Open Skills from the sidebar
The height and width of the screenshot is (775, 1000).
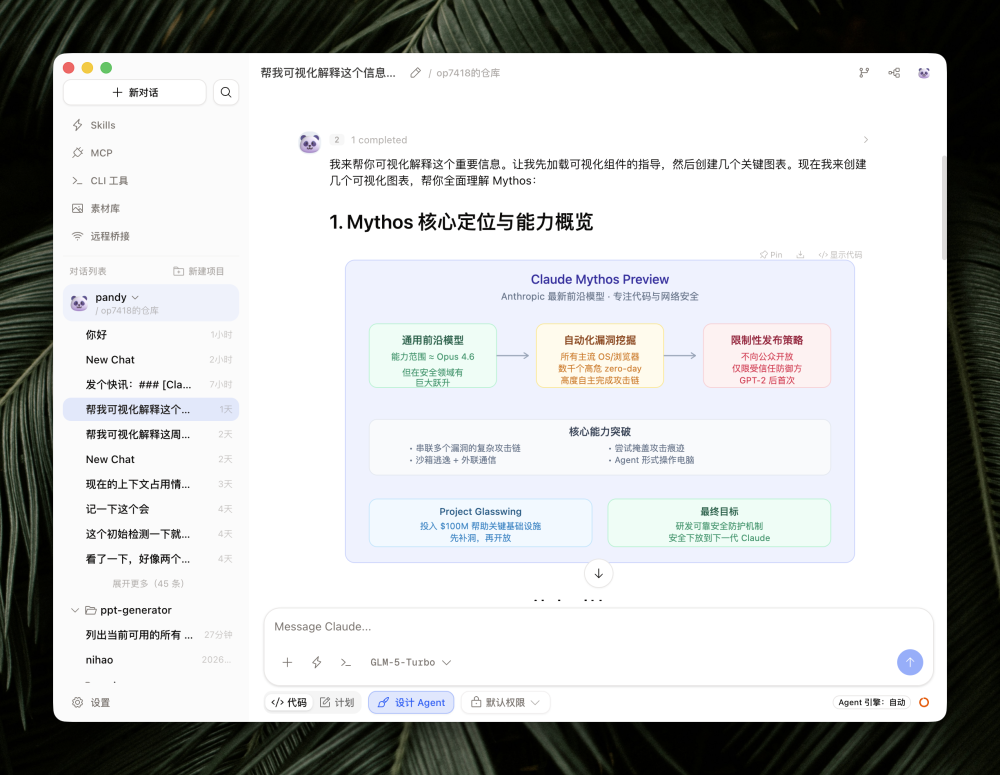[x=103, y=124]
